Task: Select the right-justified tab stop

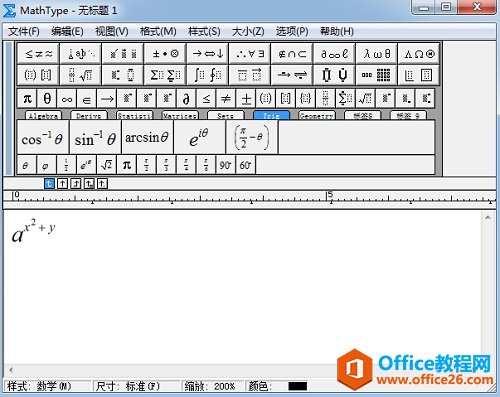Action: coord(76,183)
